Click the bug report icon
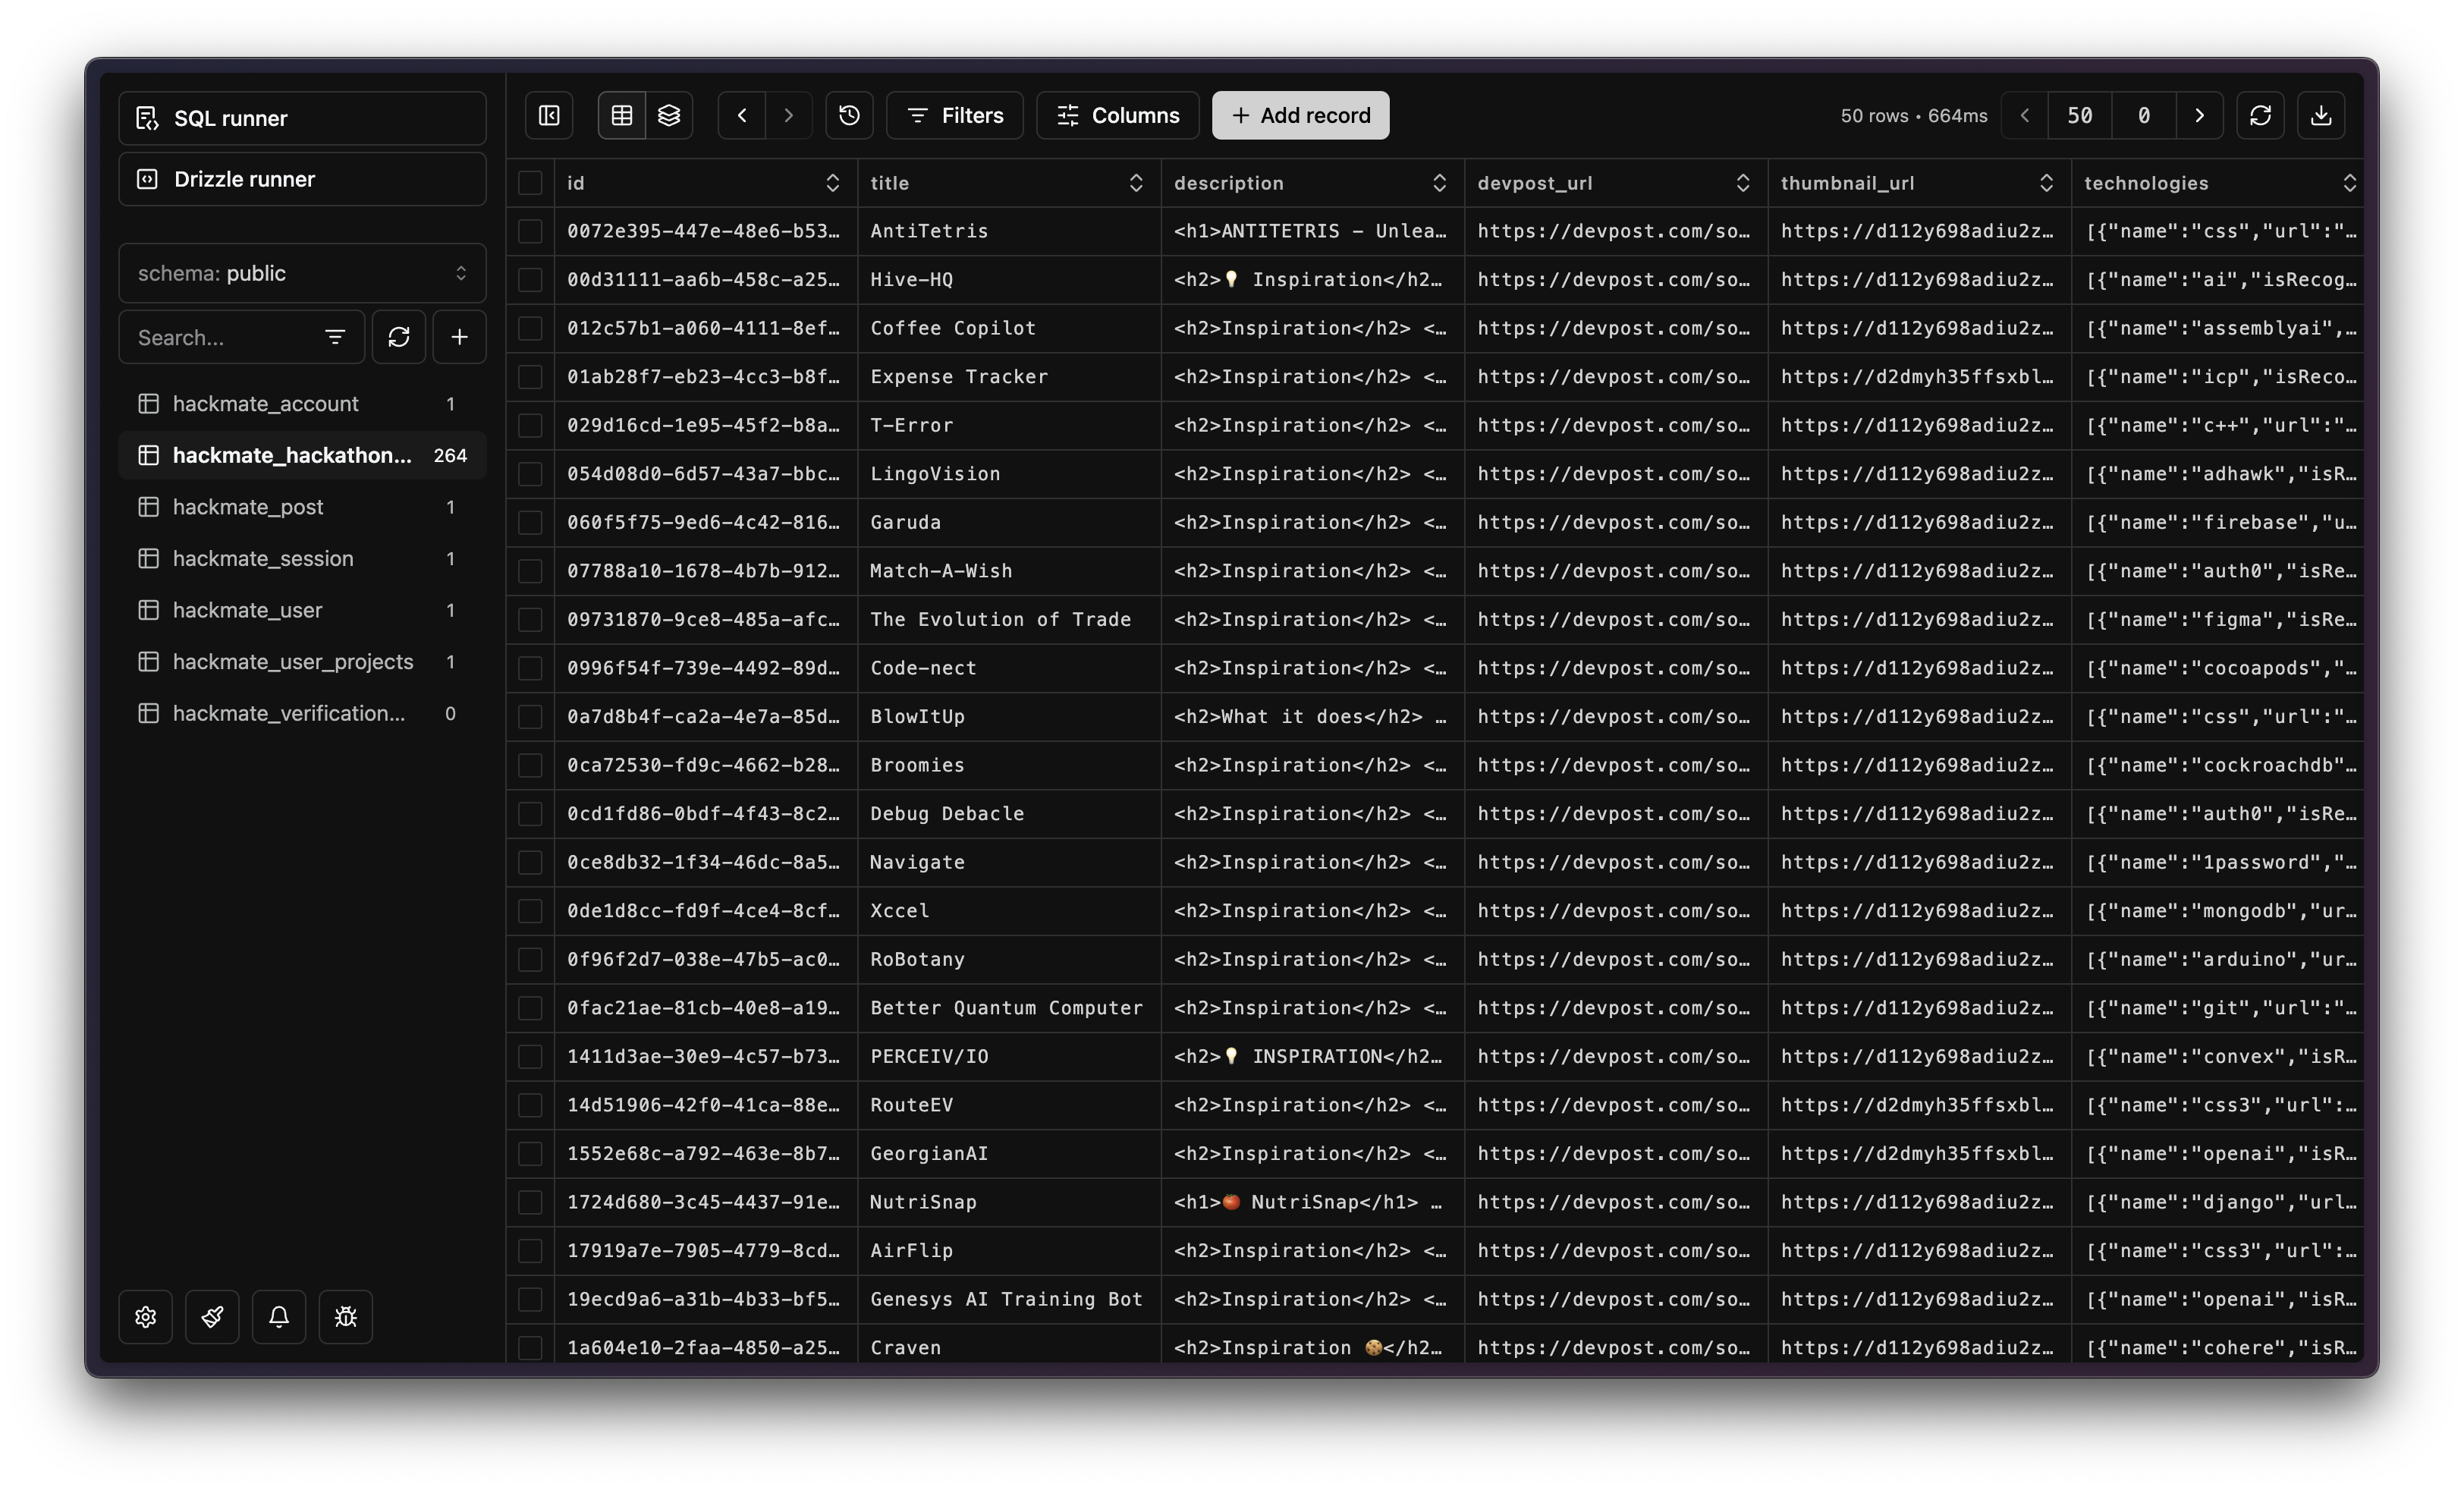Screen dimensions: 2464x1490 (346, 1316)
